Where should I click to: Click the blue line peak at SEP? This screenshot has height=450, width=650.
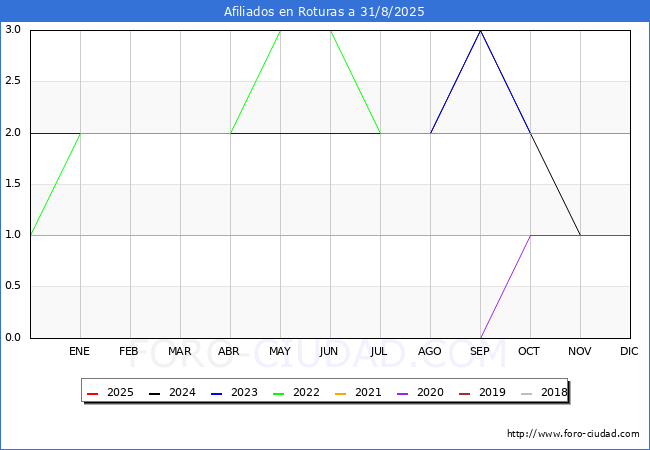click(x=480, y=31)
